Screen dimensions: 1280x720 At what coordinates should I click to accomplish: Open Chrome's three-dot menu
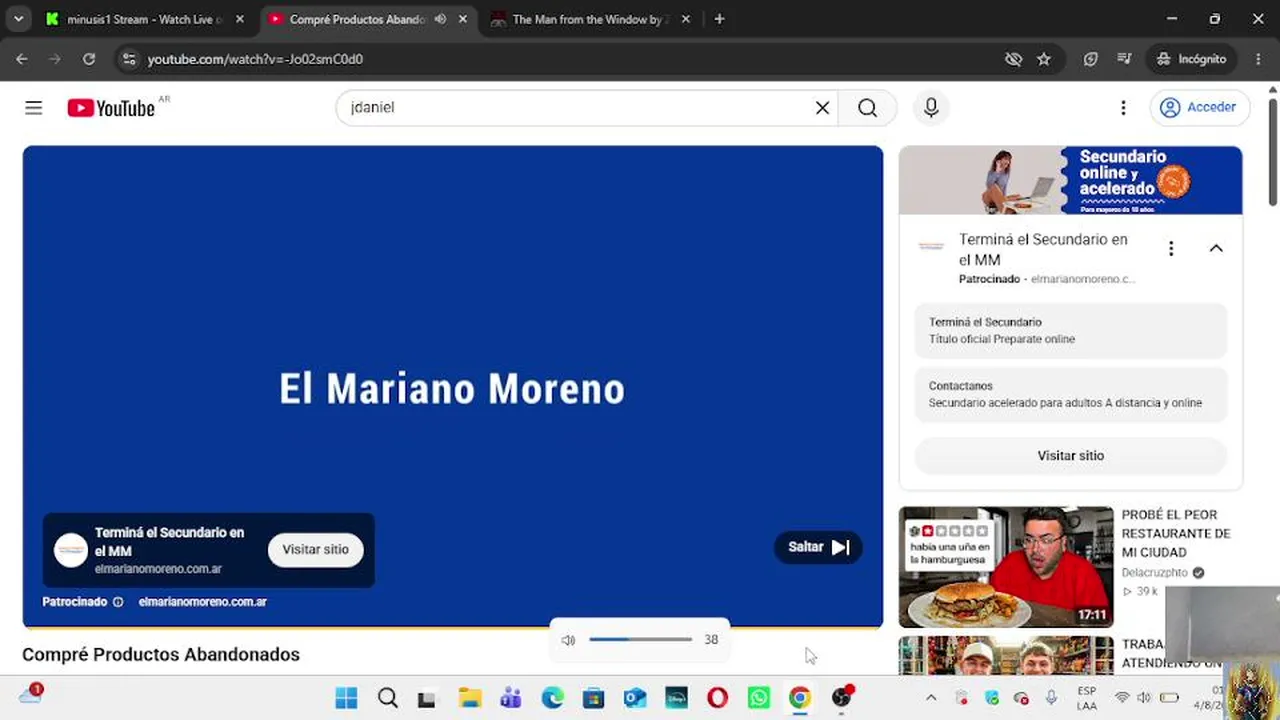[x=1258, y=59]
